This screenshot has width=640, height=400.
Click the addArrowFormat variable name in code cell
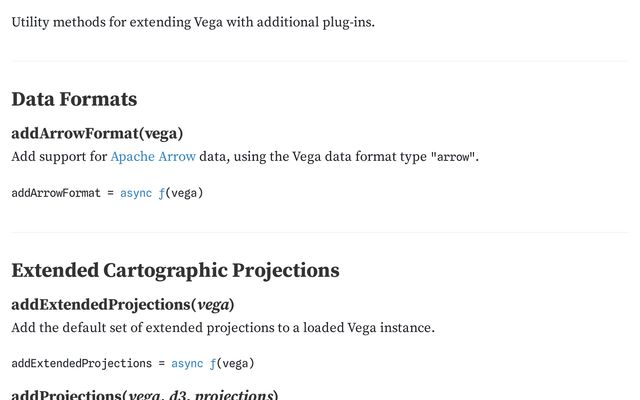[x=56, y=193]
